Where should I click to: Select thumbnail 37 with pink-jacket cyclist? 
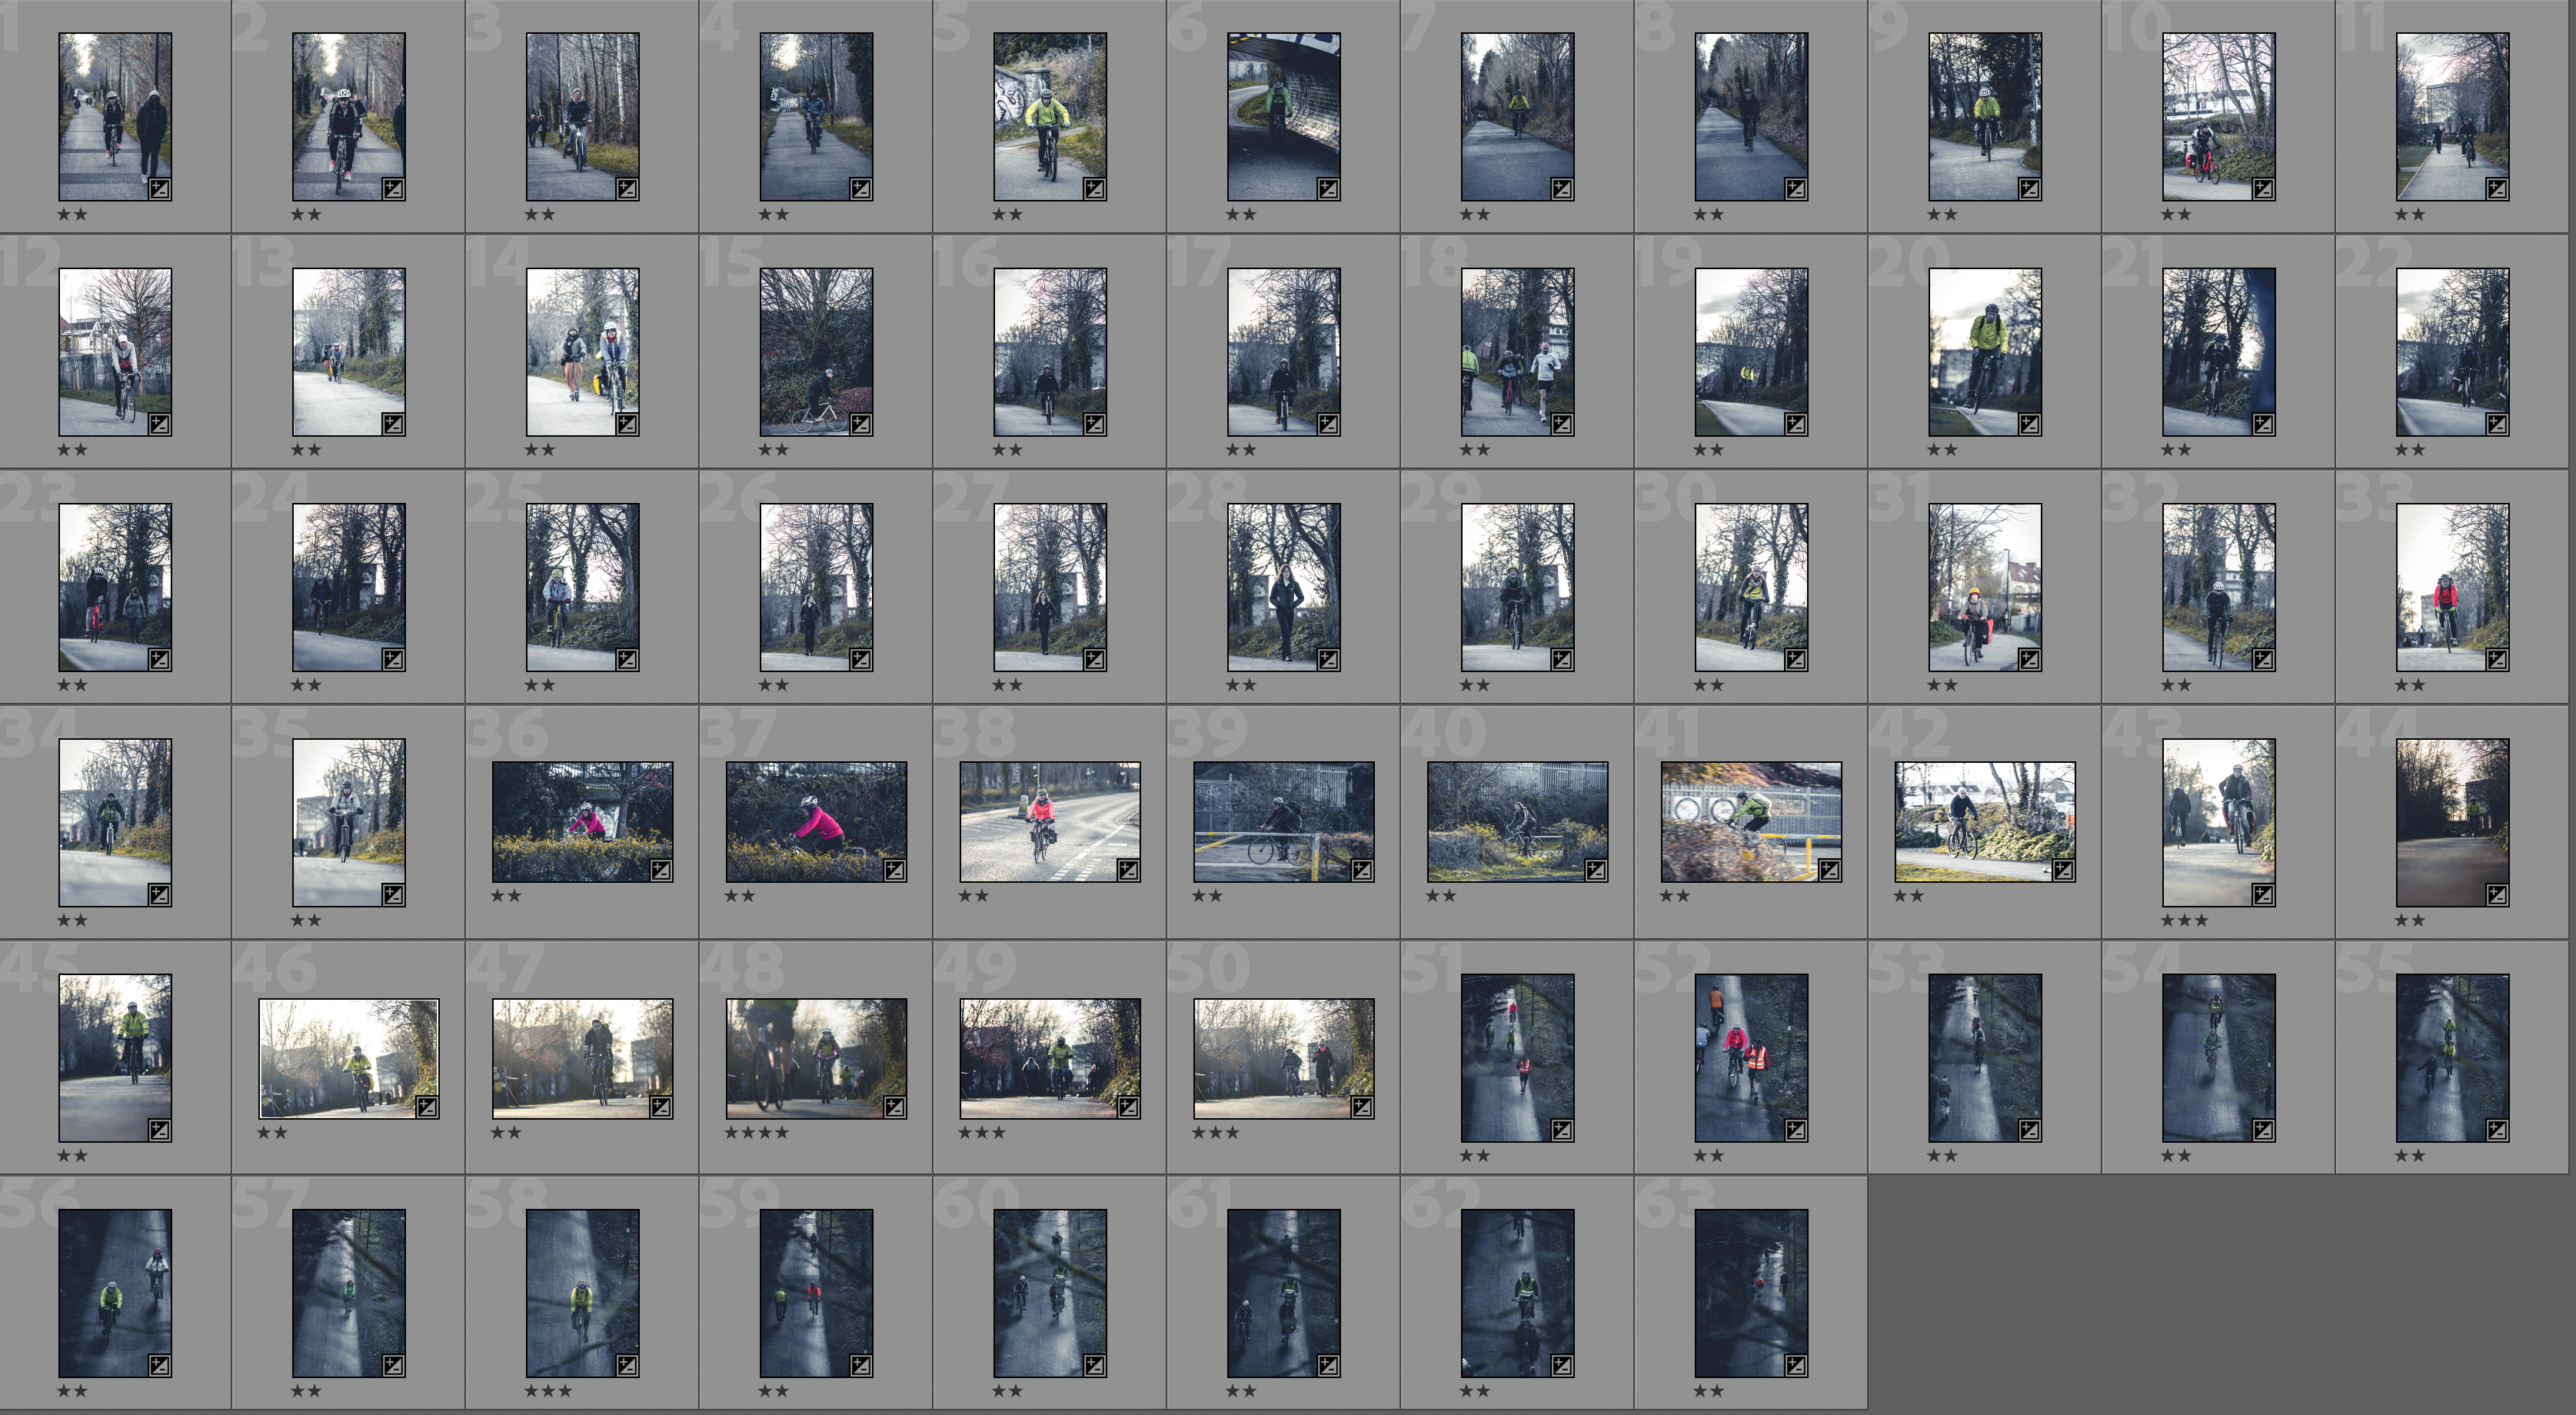tap(816, 821)
